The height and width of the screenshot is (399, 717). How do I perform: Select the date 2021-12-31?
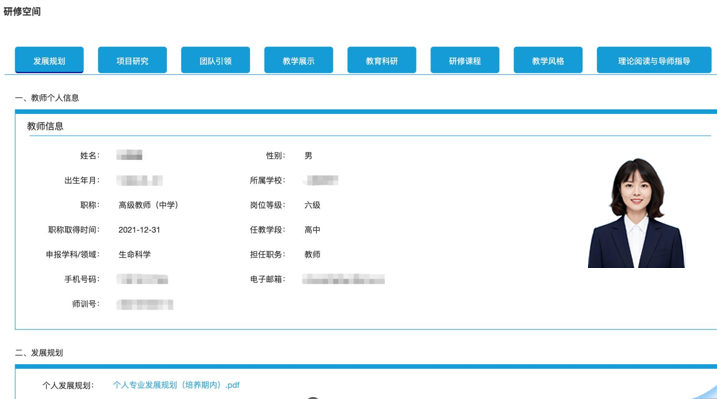139,230
